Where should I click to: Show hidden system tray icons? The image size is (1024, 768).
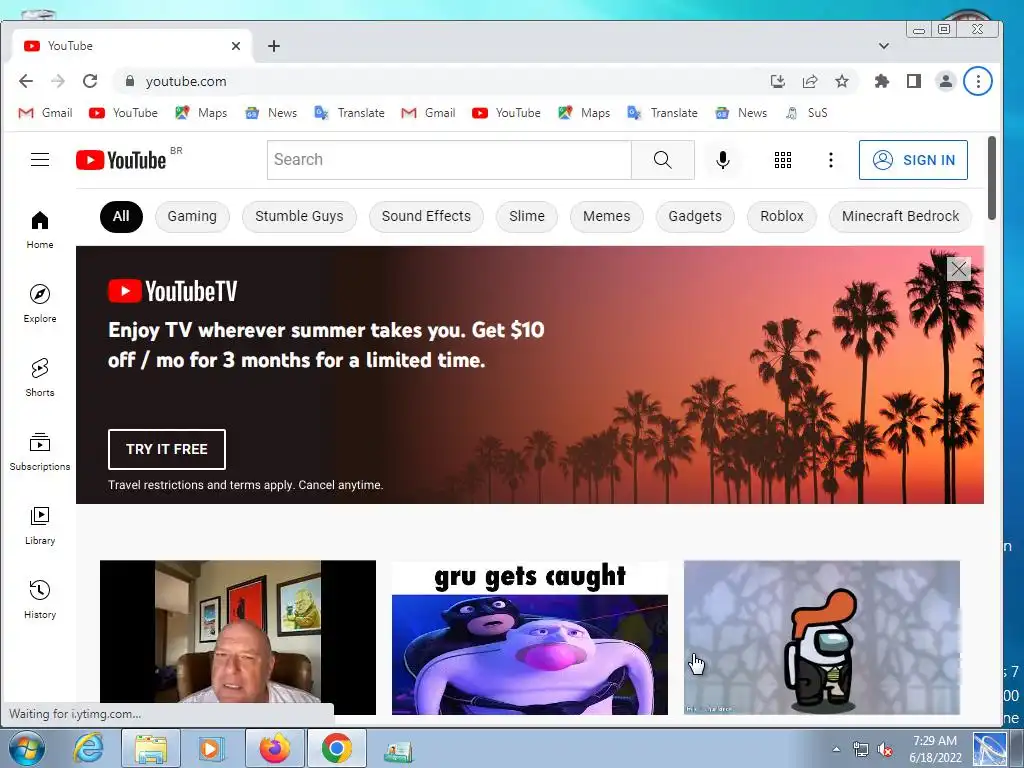(x=836, y=750)
